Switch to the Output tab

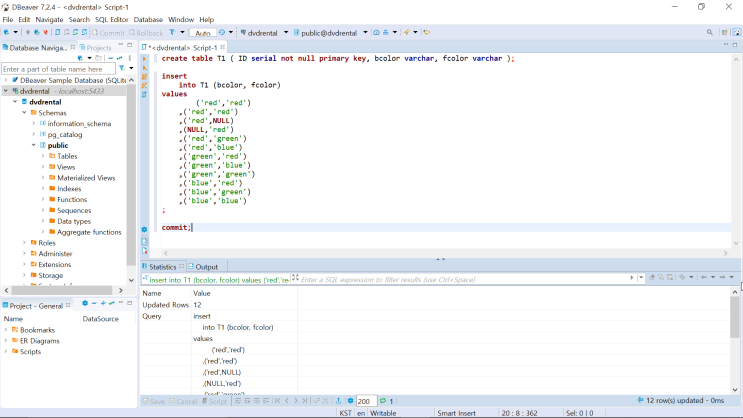[x=203, y=267]
